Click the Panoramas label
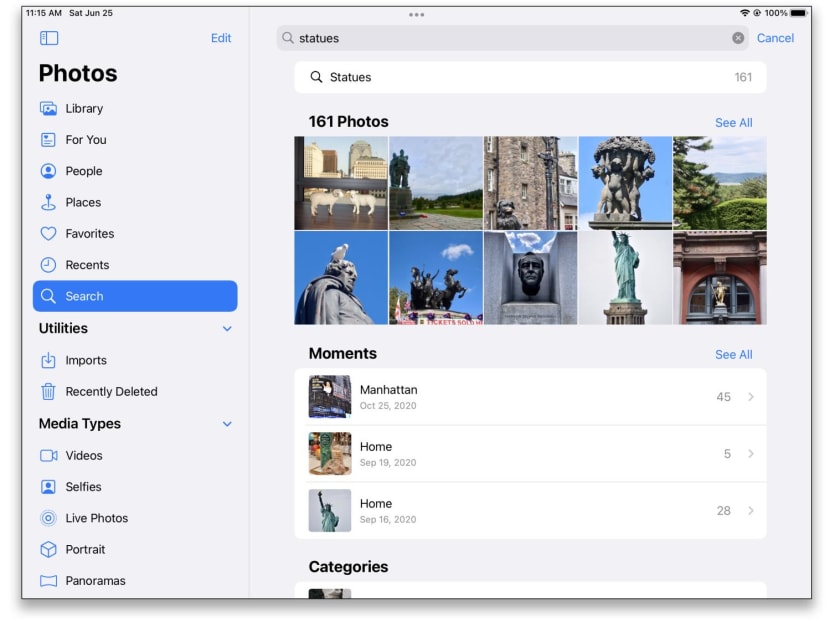 pos(96,581)
